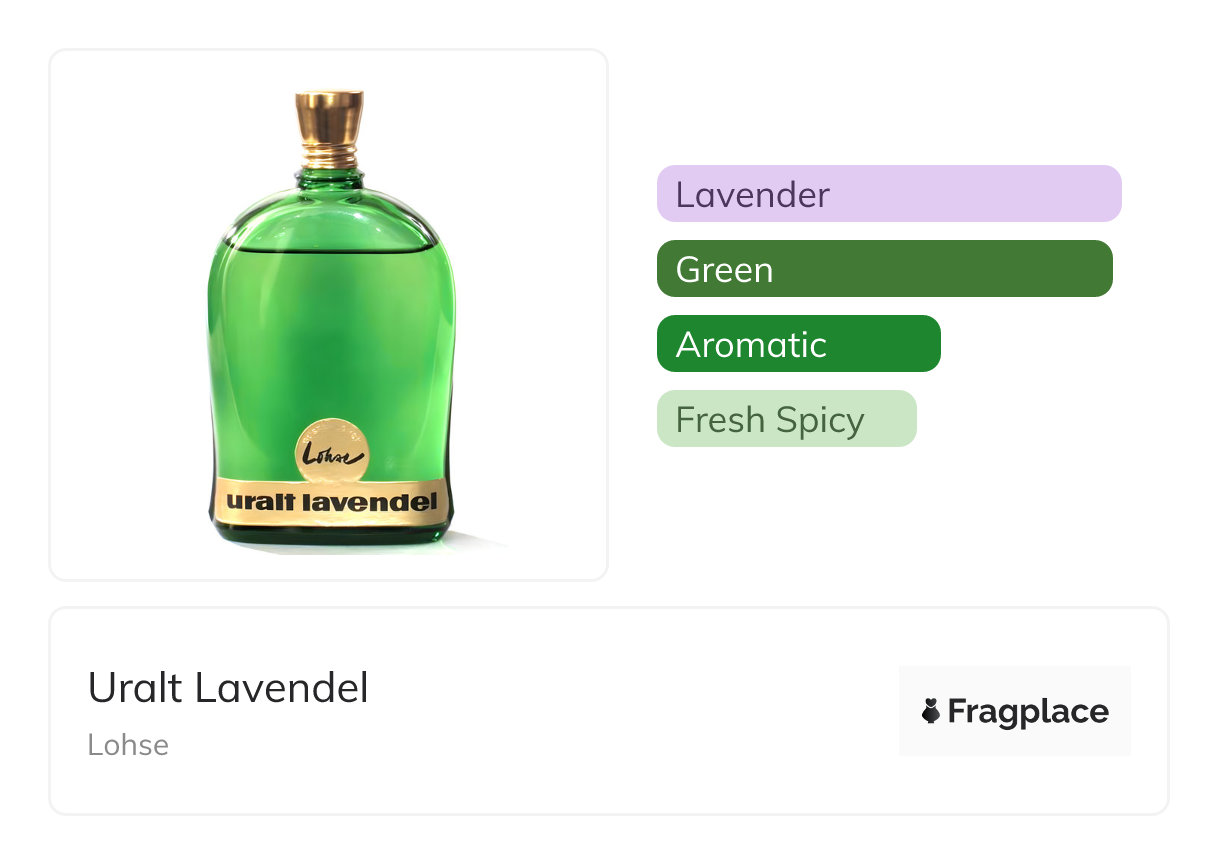Open the Uralt Lavendel perfume title
The height and width of the screenshot is (864, 1218).
click(x=228, y=688)
